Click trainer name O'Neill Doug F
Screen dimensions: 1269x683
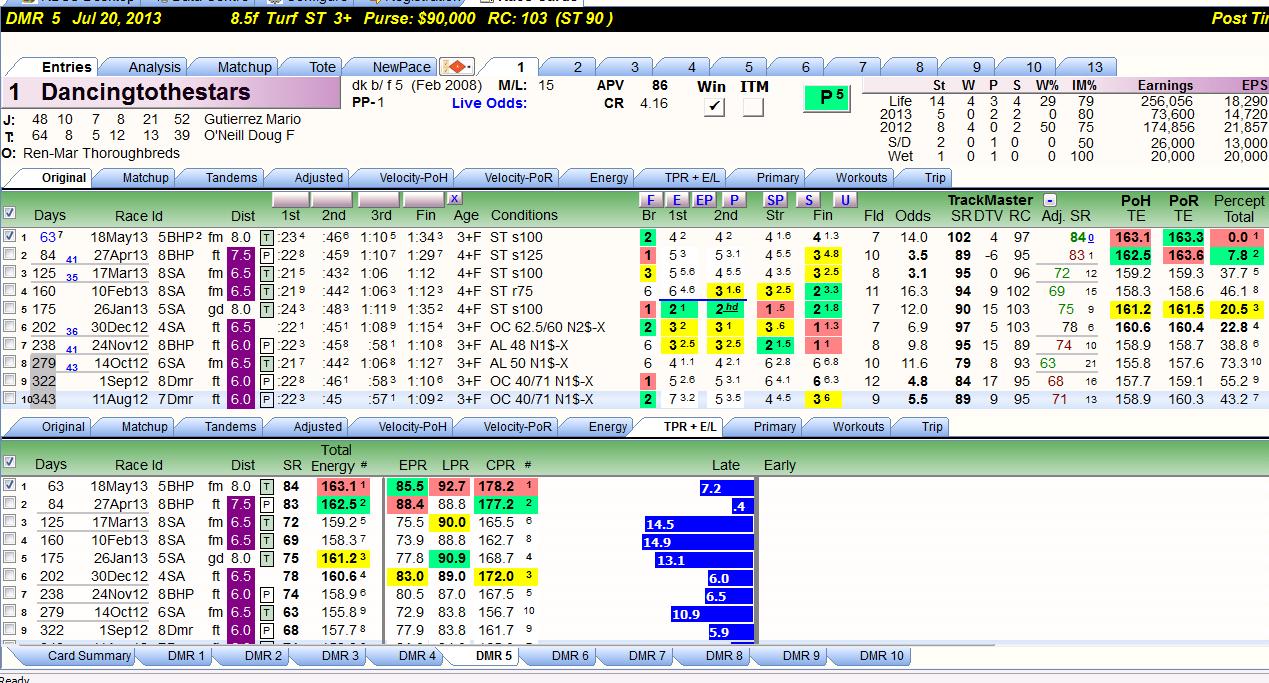(x=249, y=135)
